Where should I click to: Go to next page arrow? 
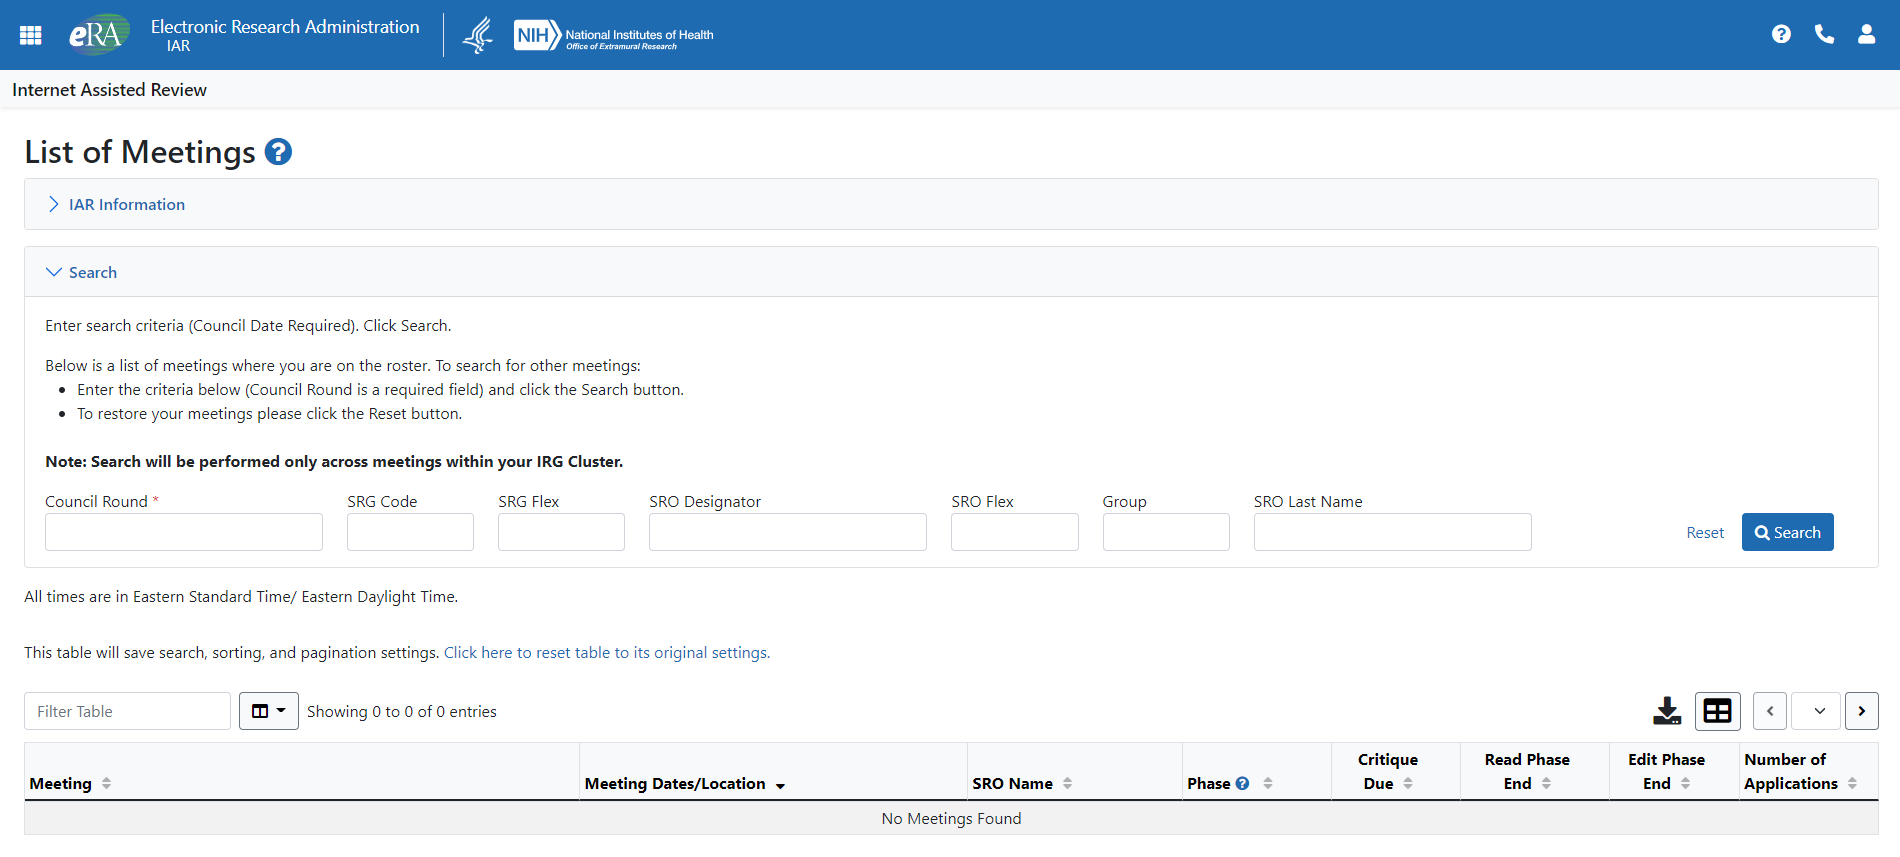pos(1861,711)
